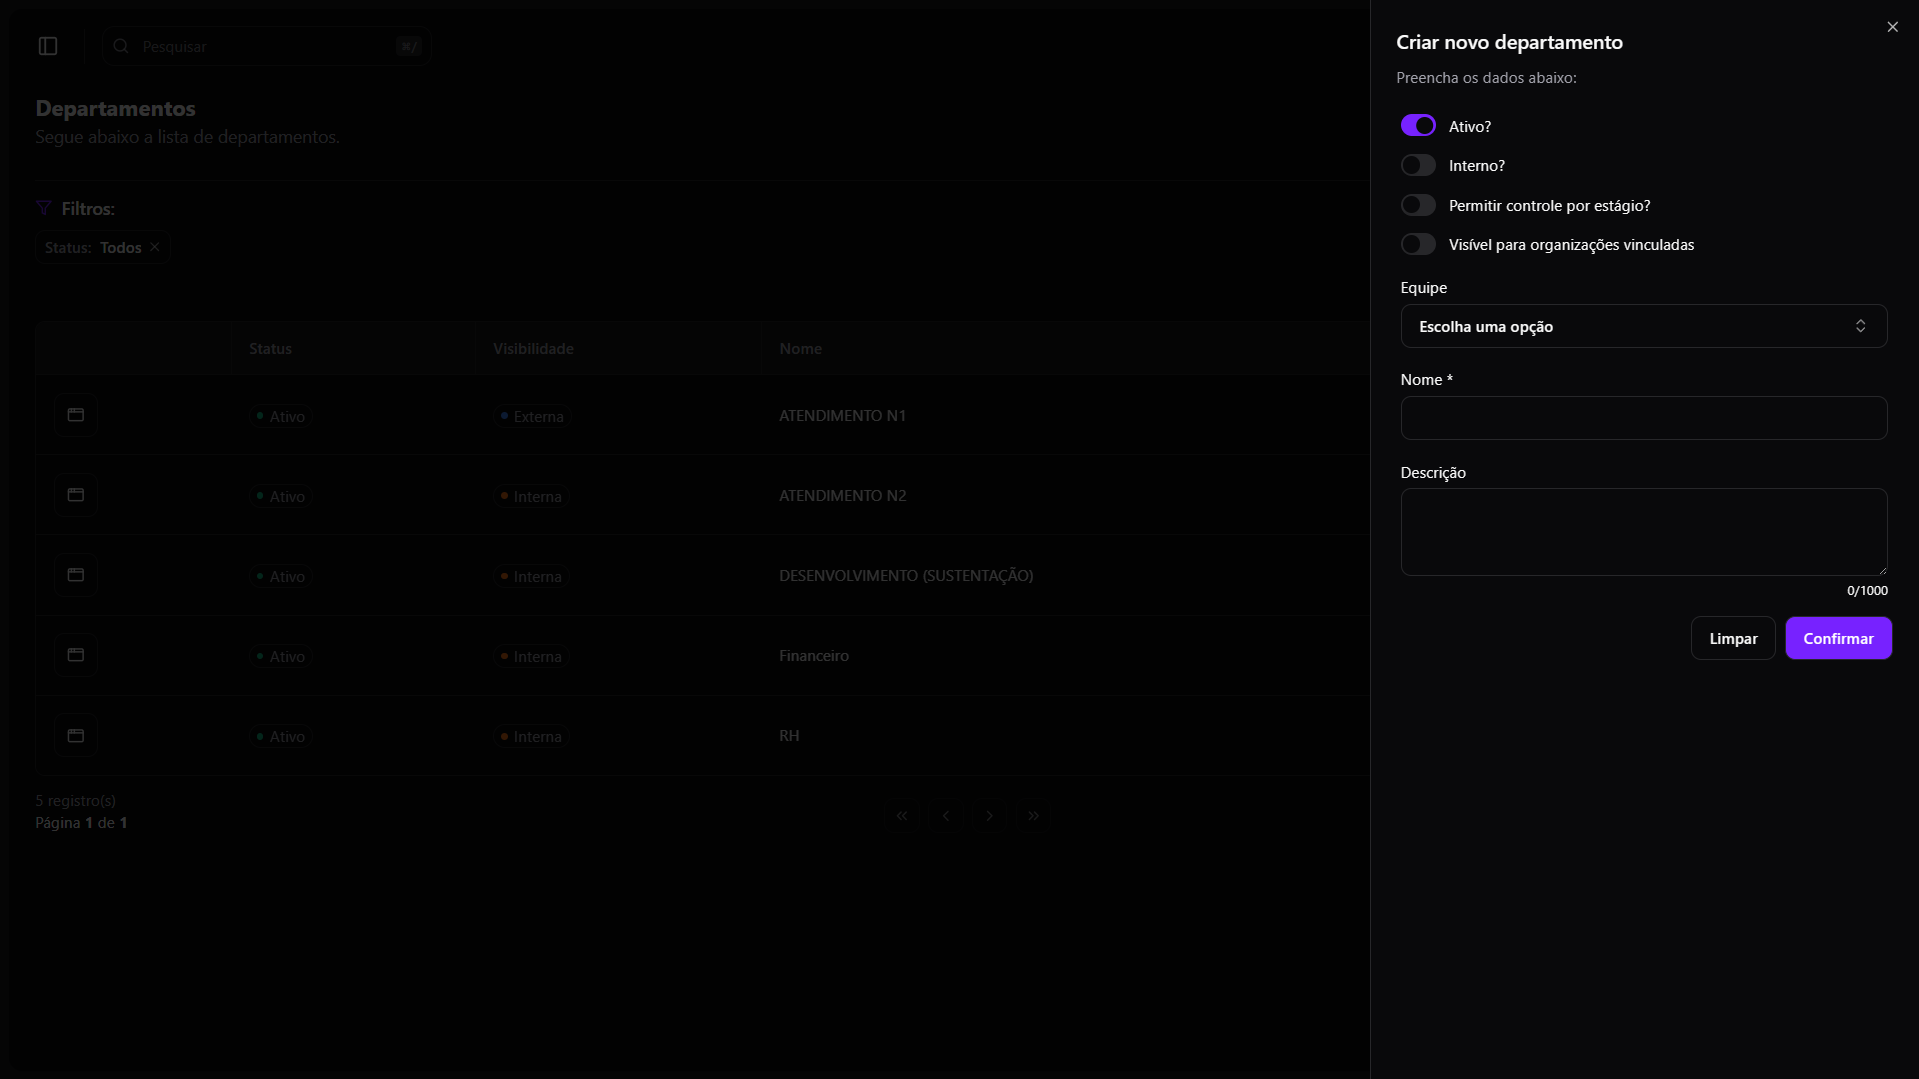This screenshot has height=1079, width=1919.
Task: Click Externa badge in ATENDIMENTO N1 row
Action: pos(532,416)
